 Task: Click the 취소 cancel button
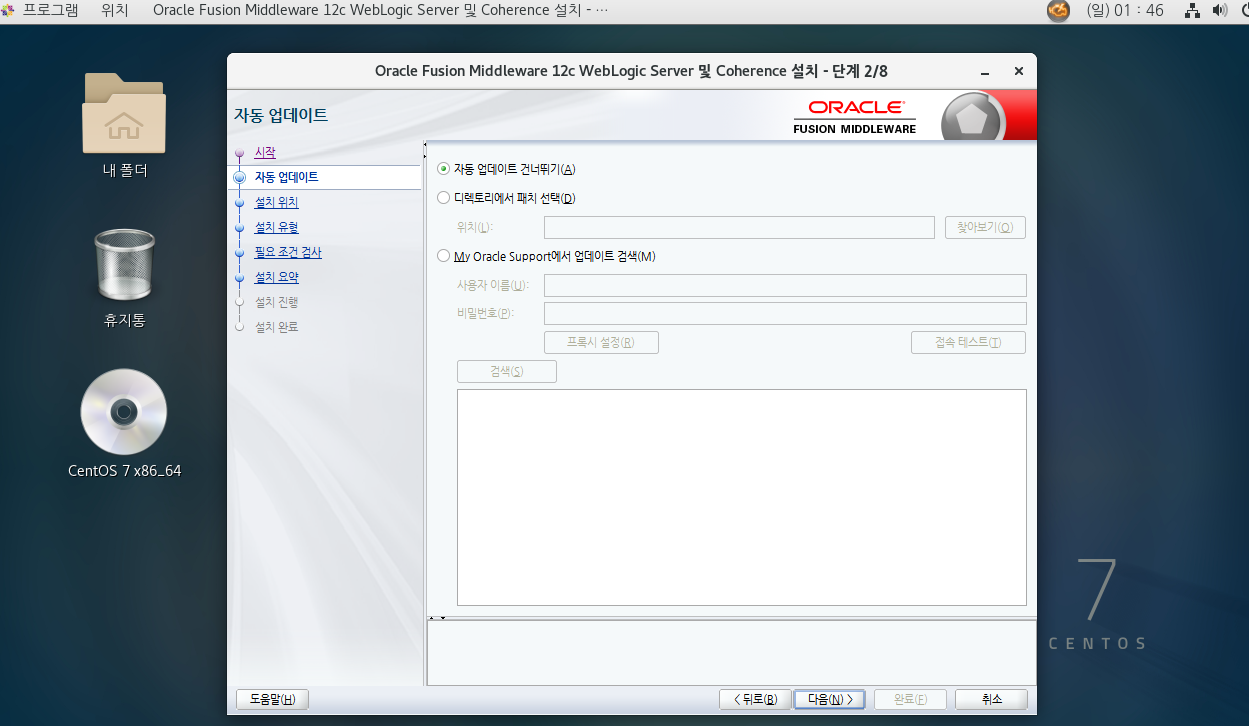(991, 699)
